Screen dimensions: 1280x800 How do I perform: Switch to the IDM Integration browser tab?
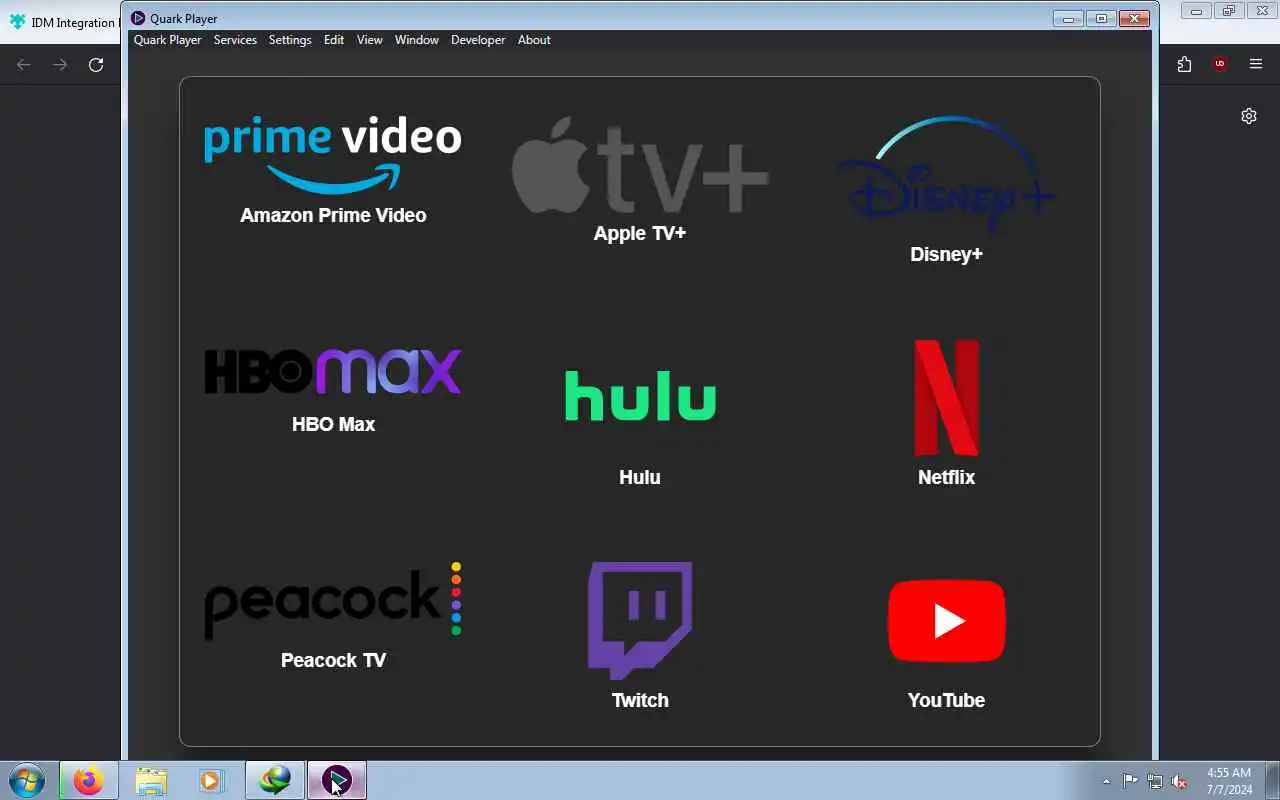[x=62, y=22]
